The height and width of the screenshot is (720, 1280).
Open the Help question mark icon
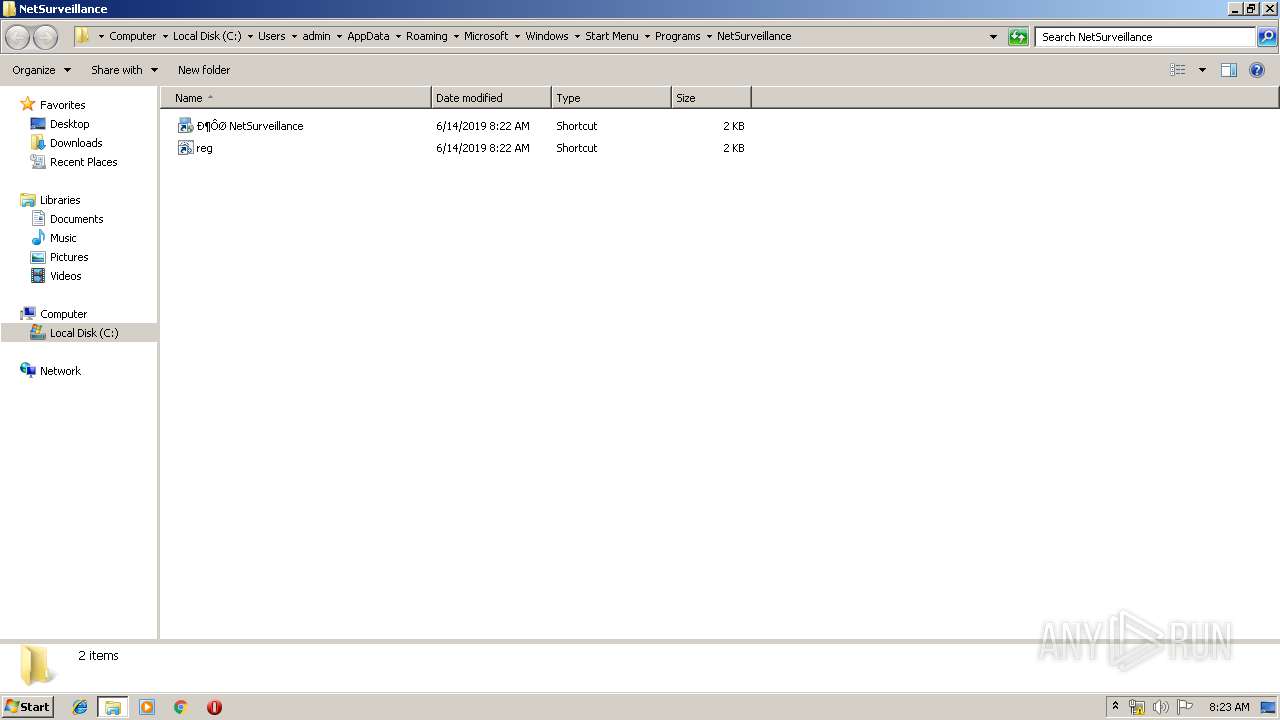tap(1257, 70)
